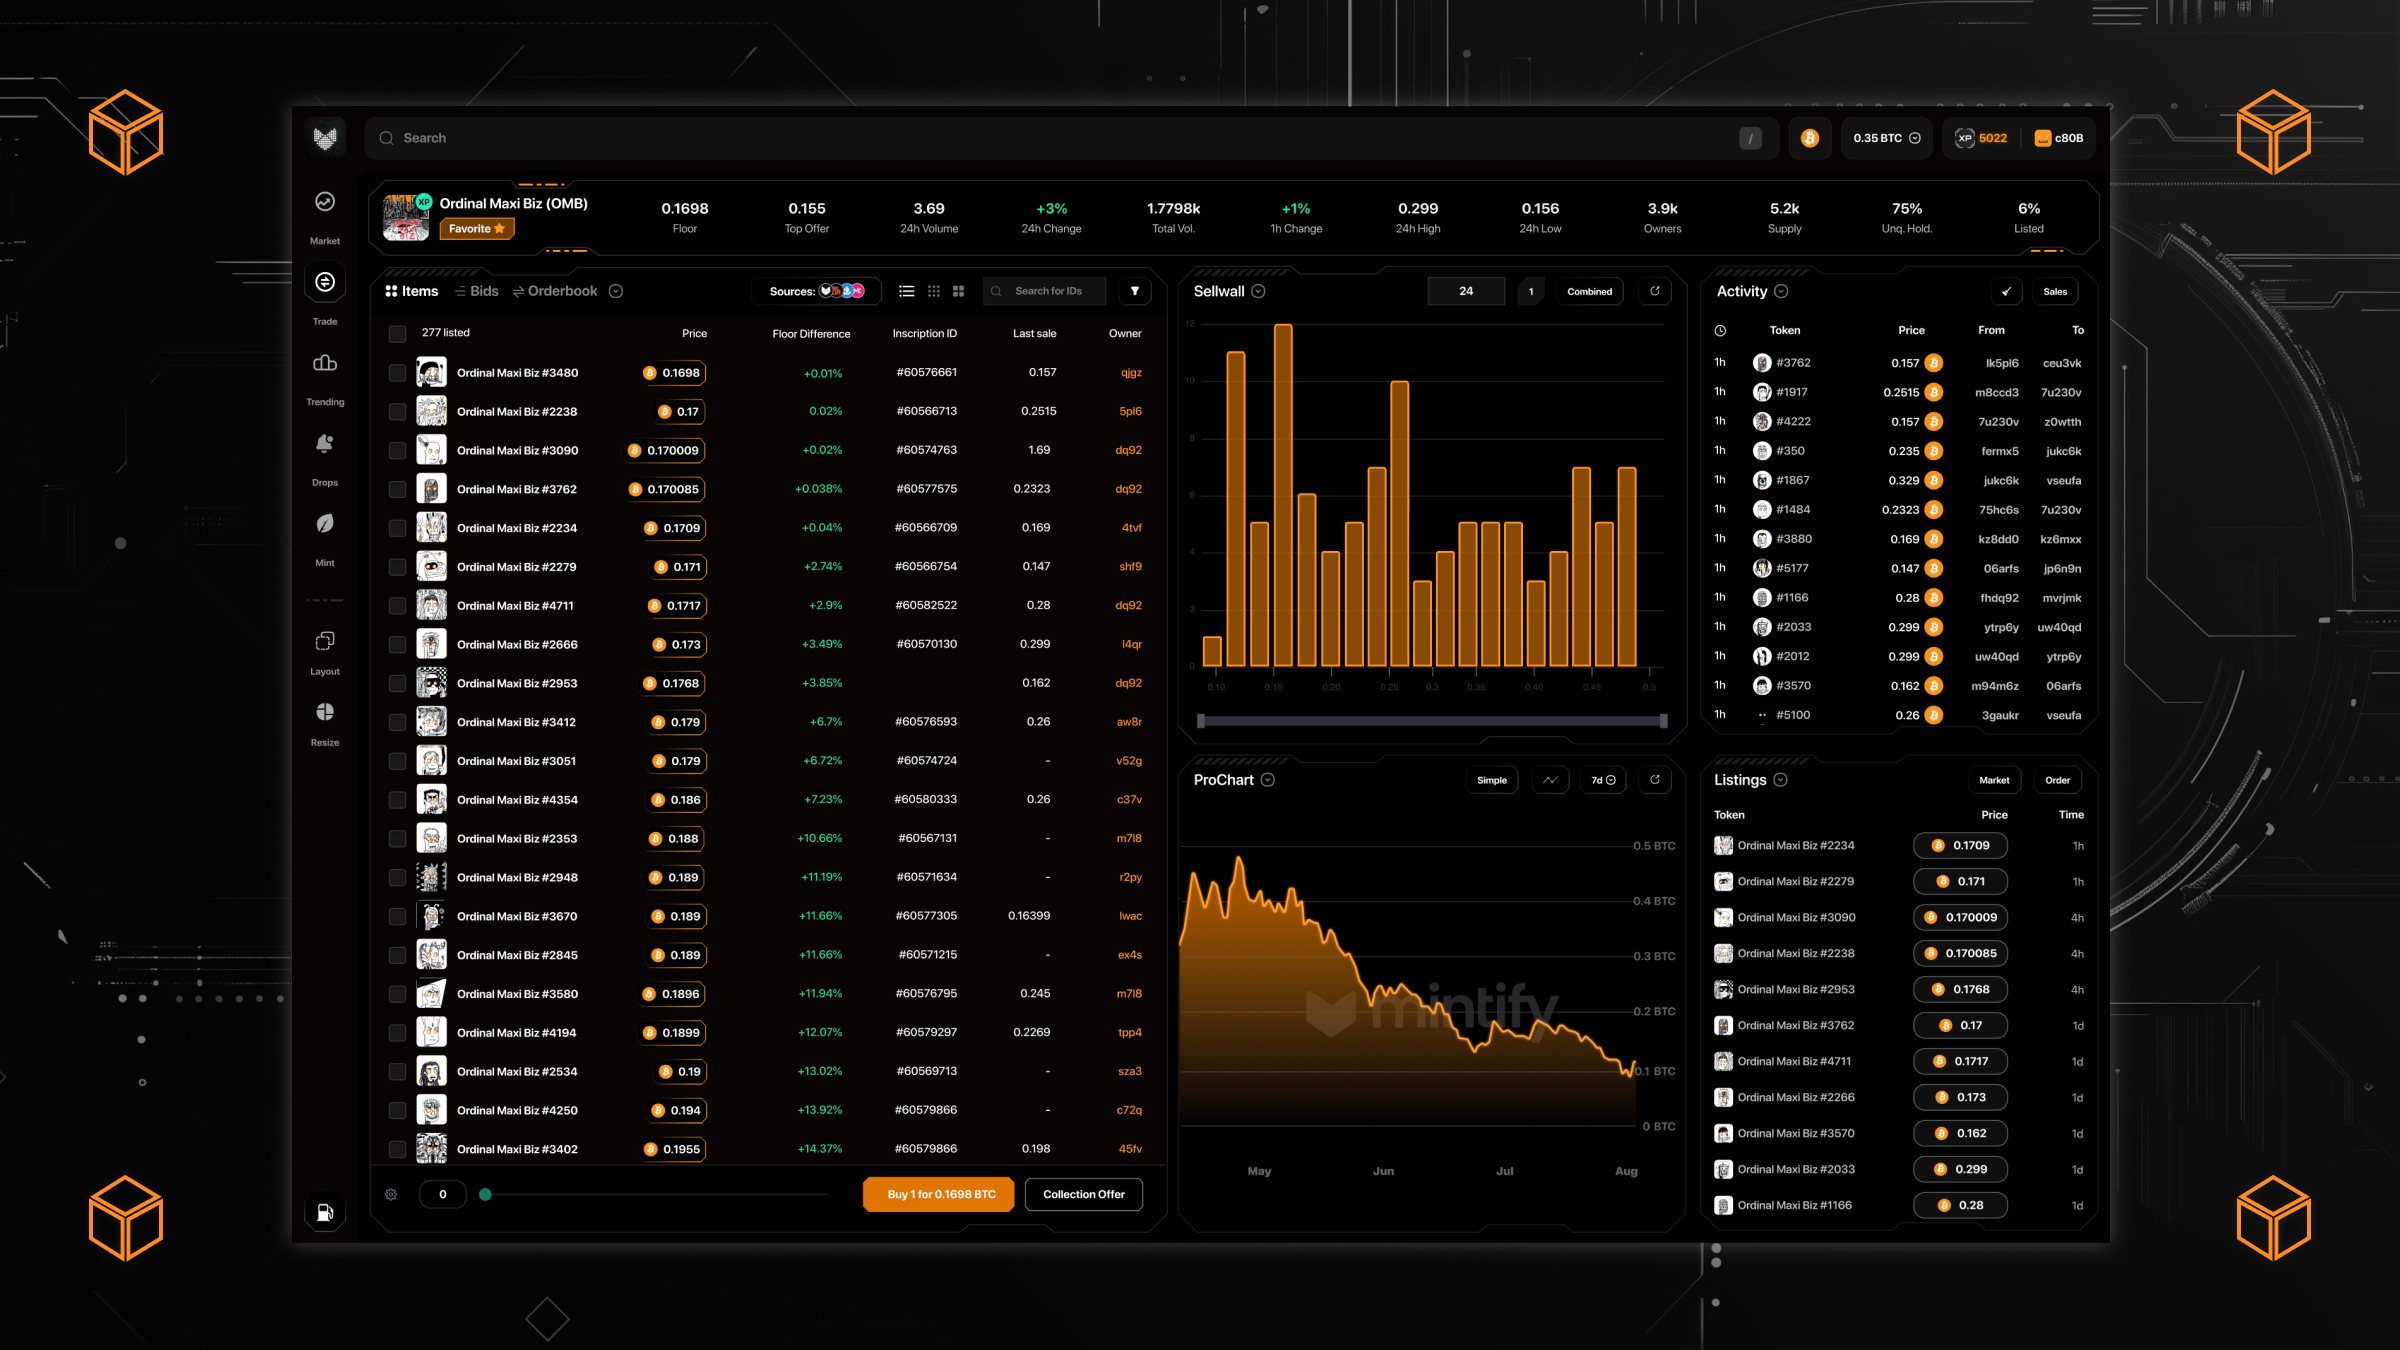The width and height of the screenshot is (2400, 1350).
Task: Select the Simple chart mode
Action: [1492, 780]
